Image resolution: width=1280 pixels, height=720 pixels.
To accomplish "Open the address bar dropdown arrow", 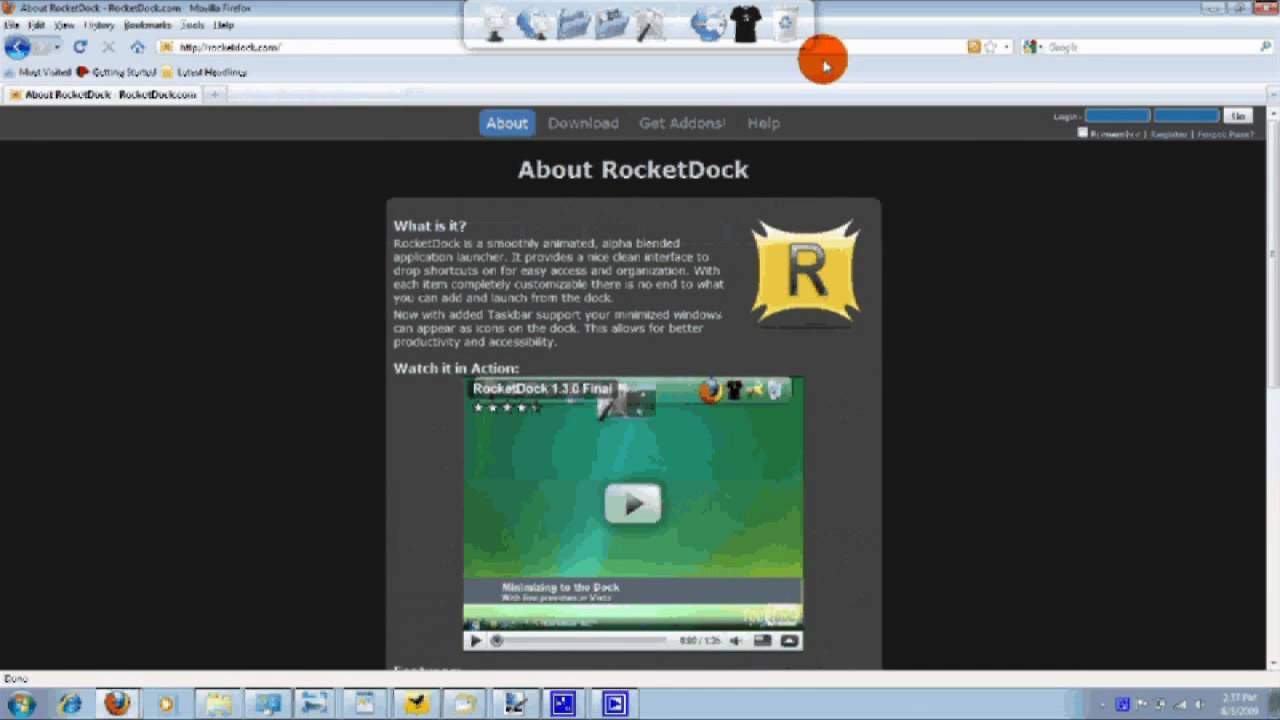I will point(1006,47).
